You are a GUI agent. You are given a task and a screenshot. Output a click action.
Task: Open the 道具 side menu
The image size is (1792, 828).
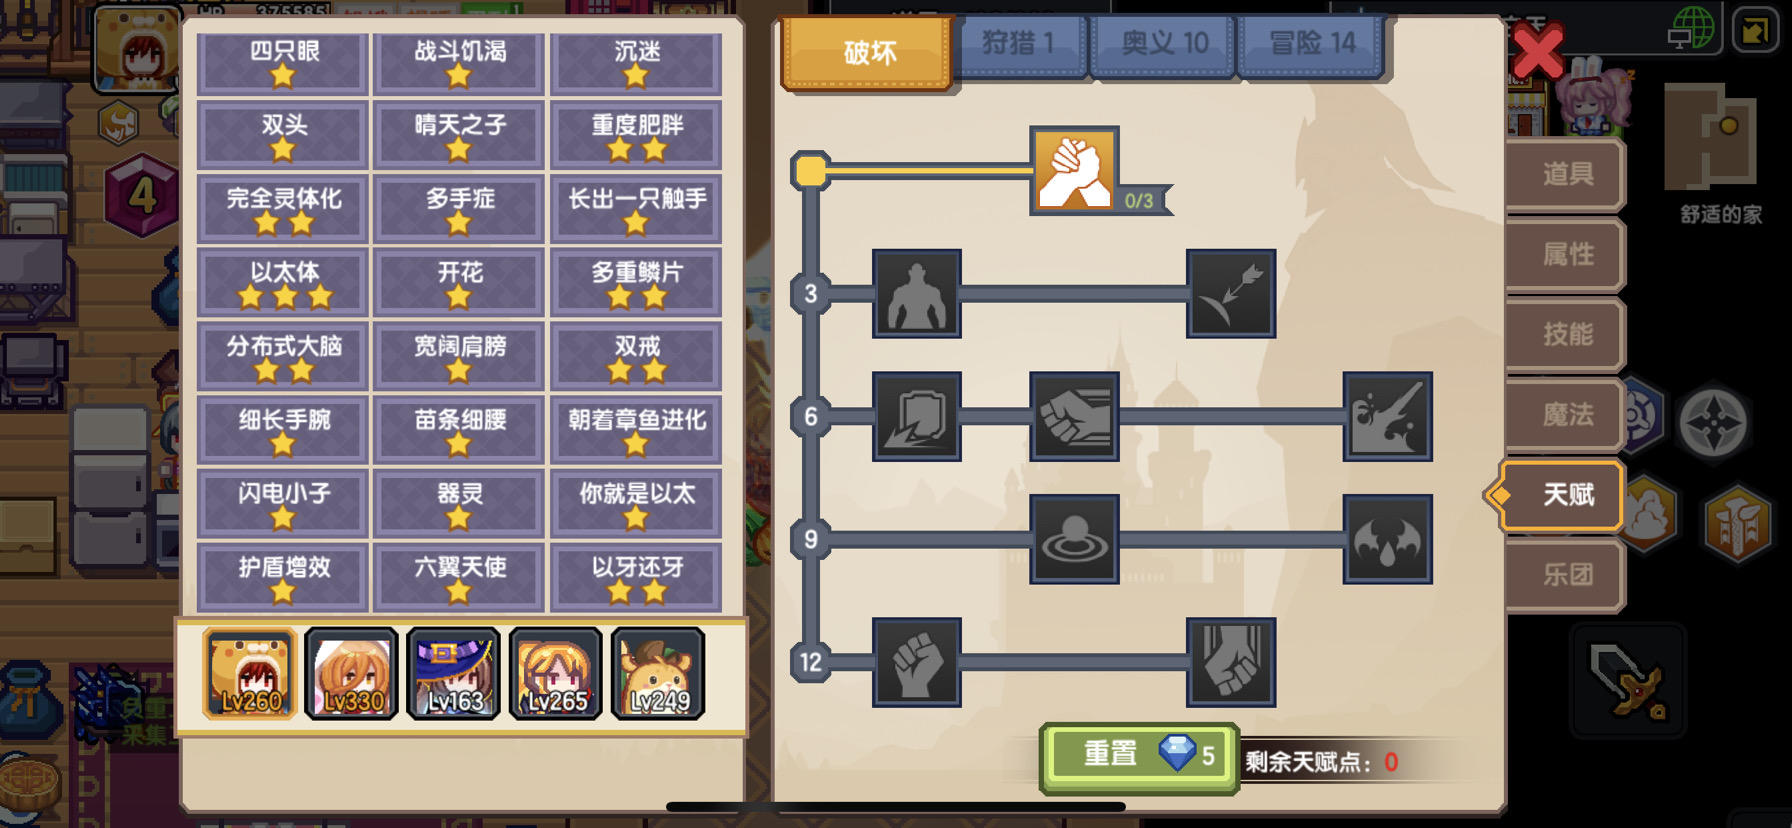pyautogui.click(x=1566, y=174)
